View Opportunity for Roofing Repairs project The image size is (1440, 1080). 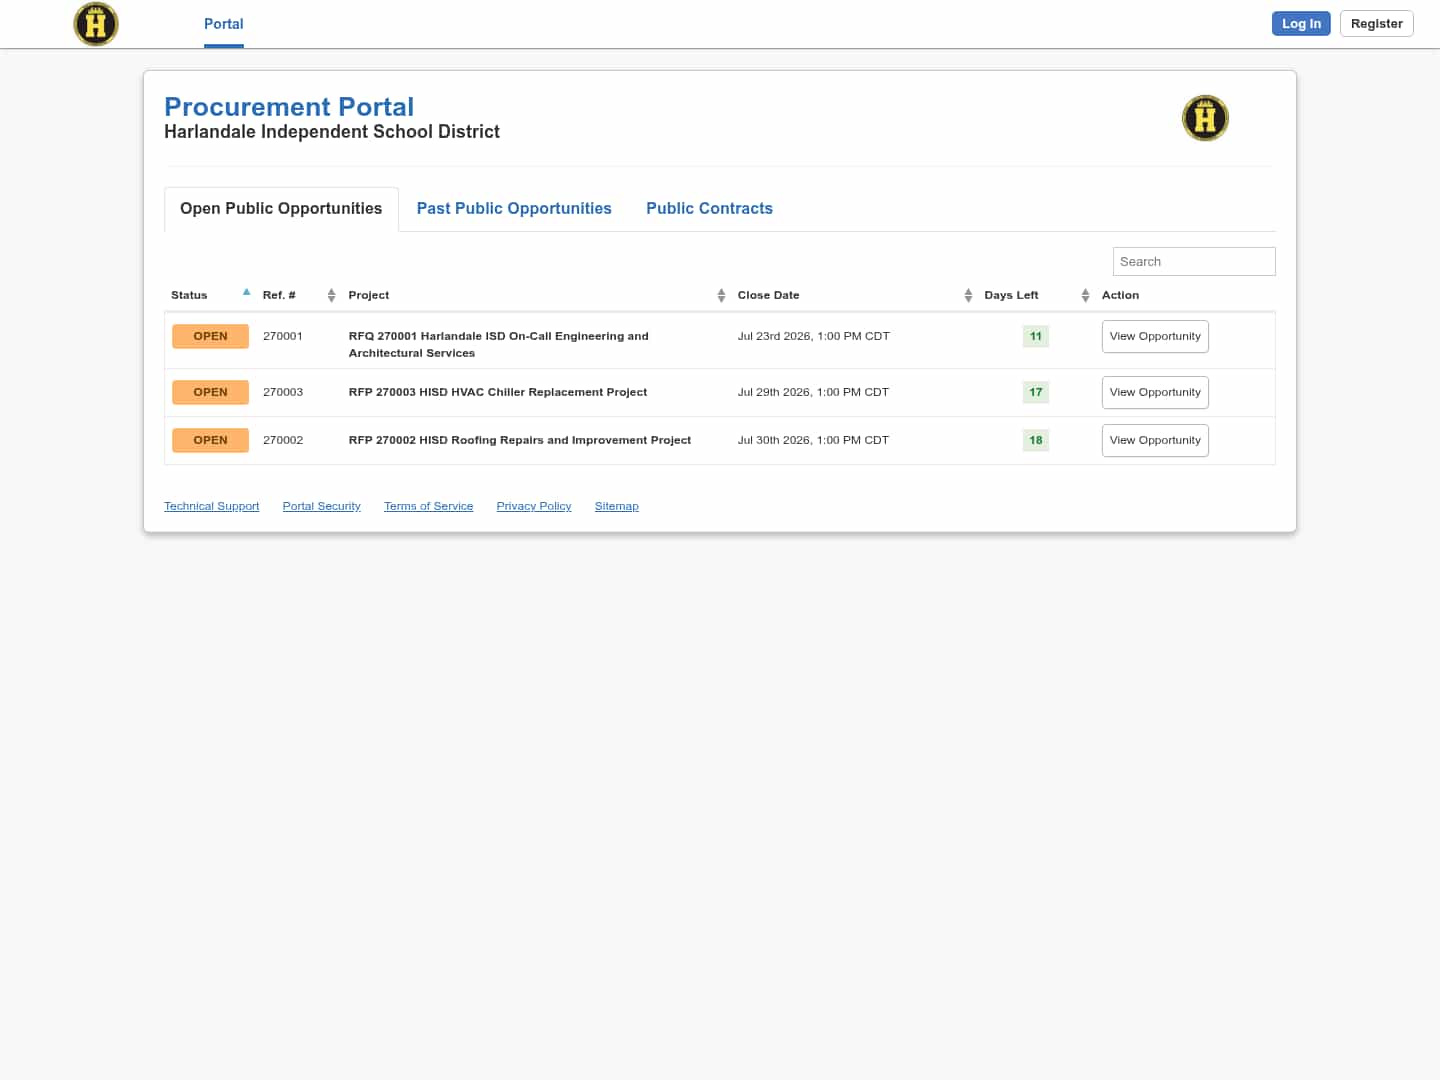click(1155, 441)
